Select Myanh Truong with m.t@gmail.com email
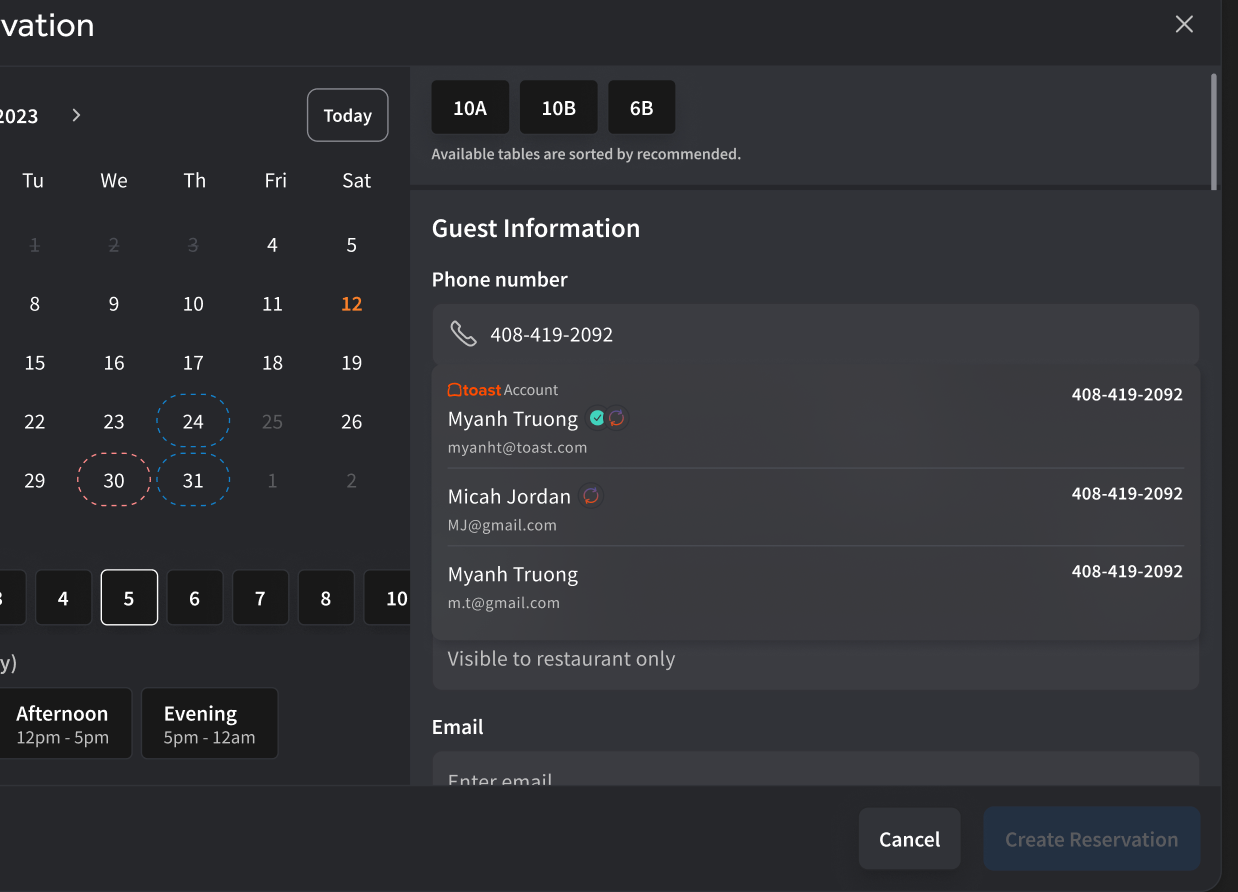The width and height of the screenshot is (1238, 892). pos(815,586)
